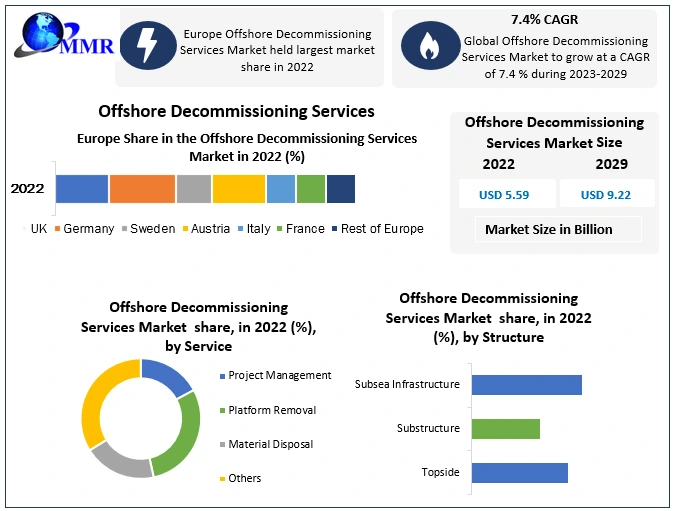Select the Subsea Infrastructure bar
This screenshot has height=511, width=675.
coord(526,384)
